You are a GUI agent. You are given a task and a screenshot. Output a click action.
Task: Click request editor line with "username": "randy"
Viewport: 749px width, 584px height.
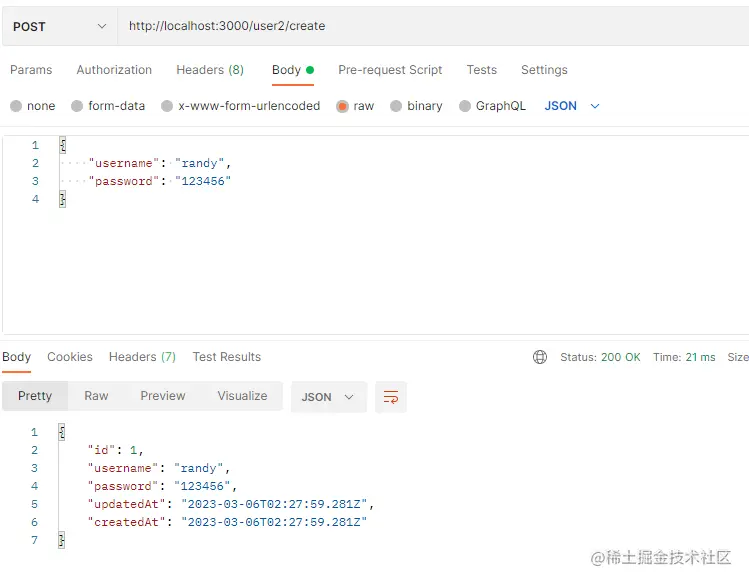(x=160, y=163)
